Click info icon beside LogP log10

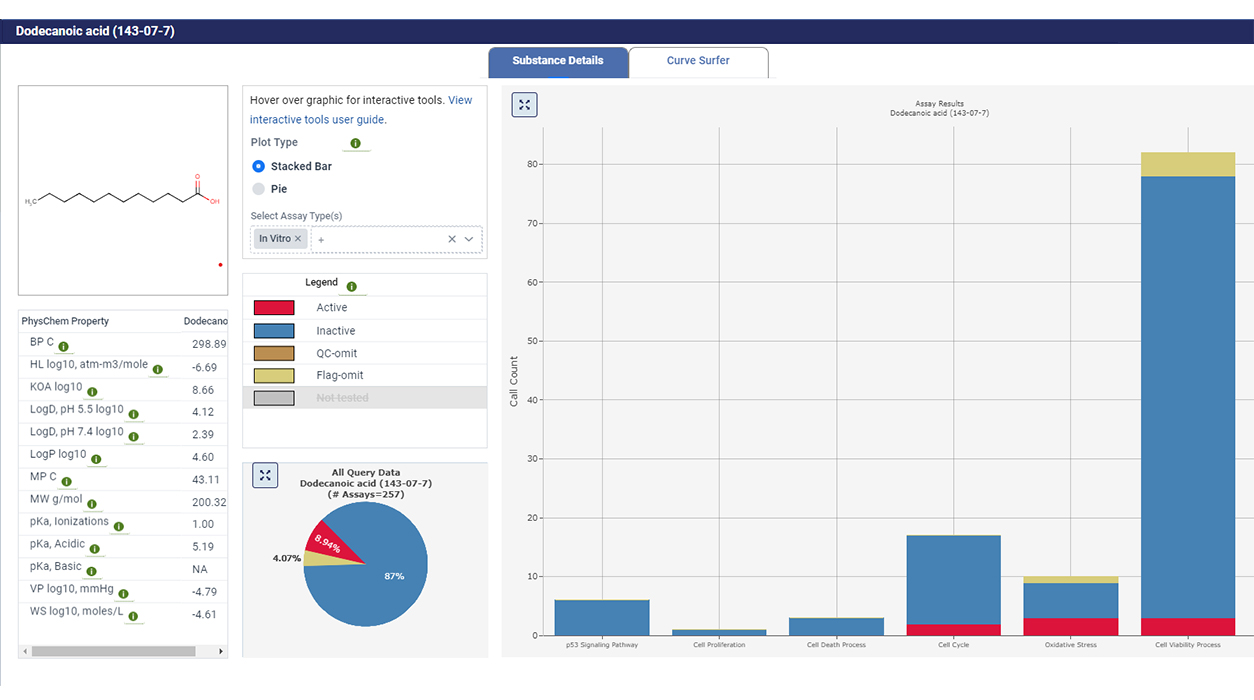click(x=96, y=460)
